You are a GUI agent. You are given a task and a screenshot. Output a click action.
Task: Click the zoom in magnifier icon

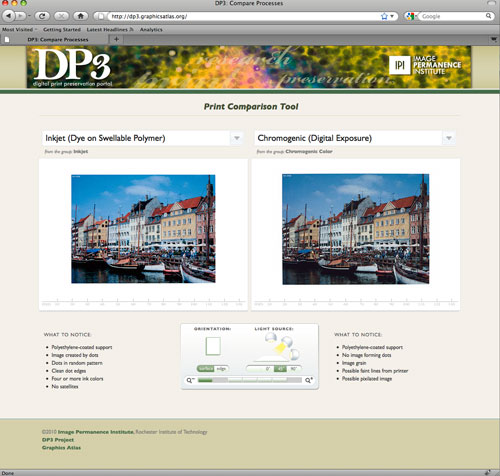click(x=309, y=380)
